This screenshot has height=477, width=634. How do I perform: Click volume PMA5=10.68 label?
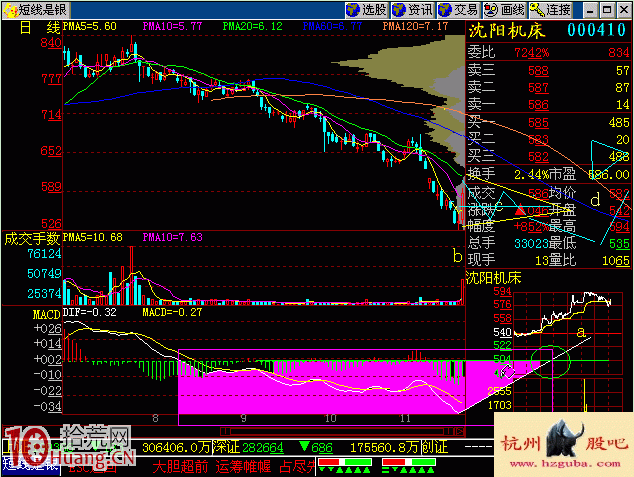point(93,237)
